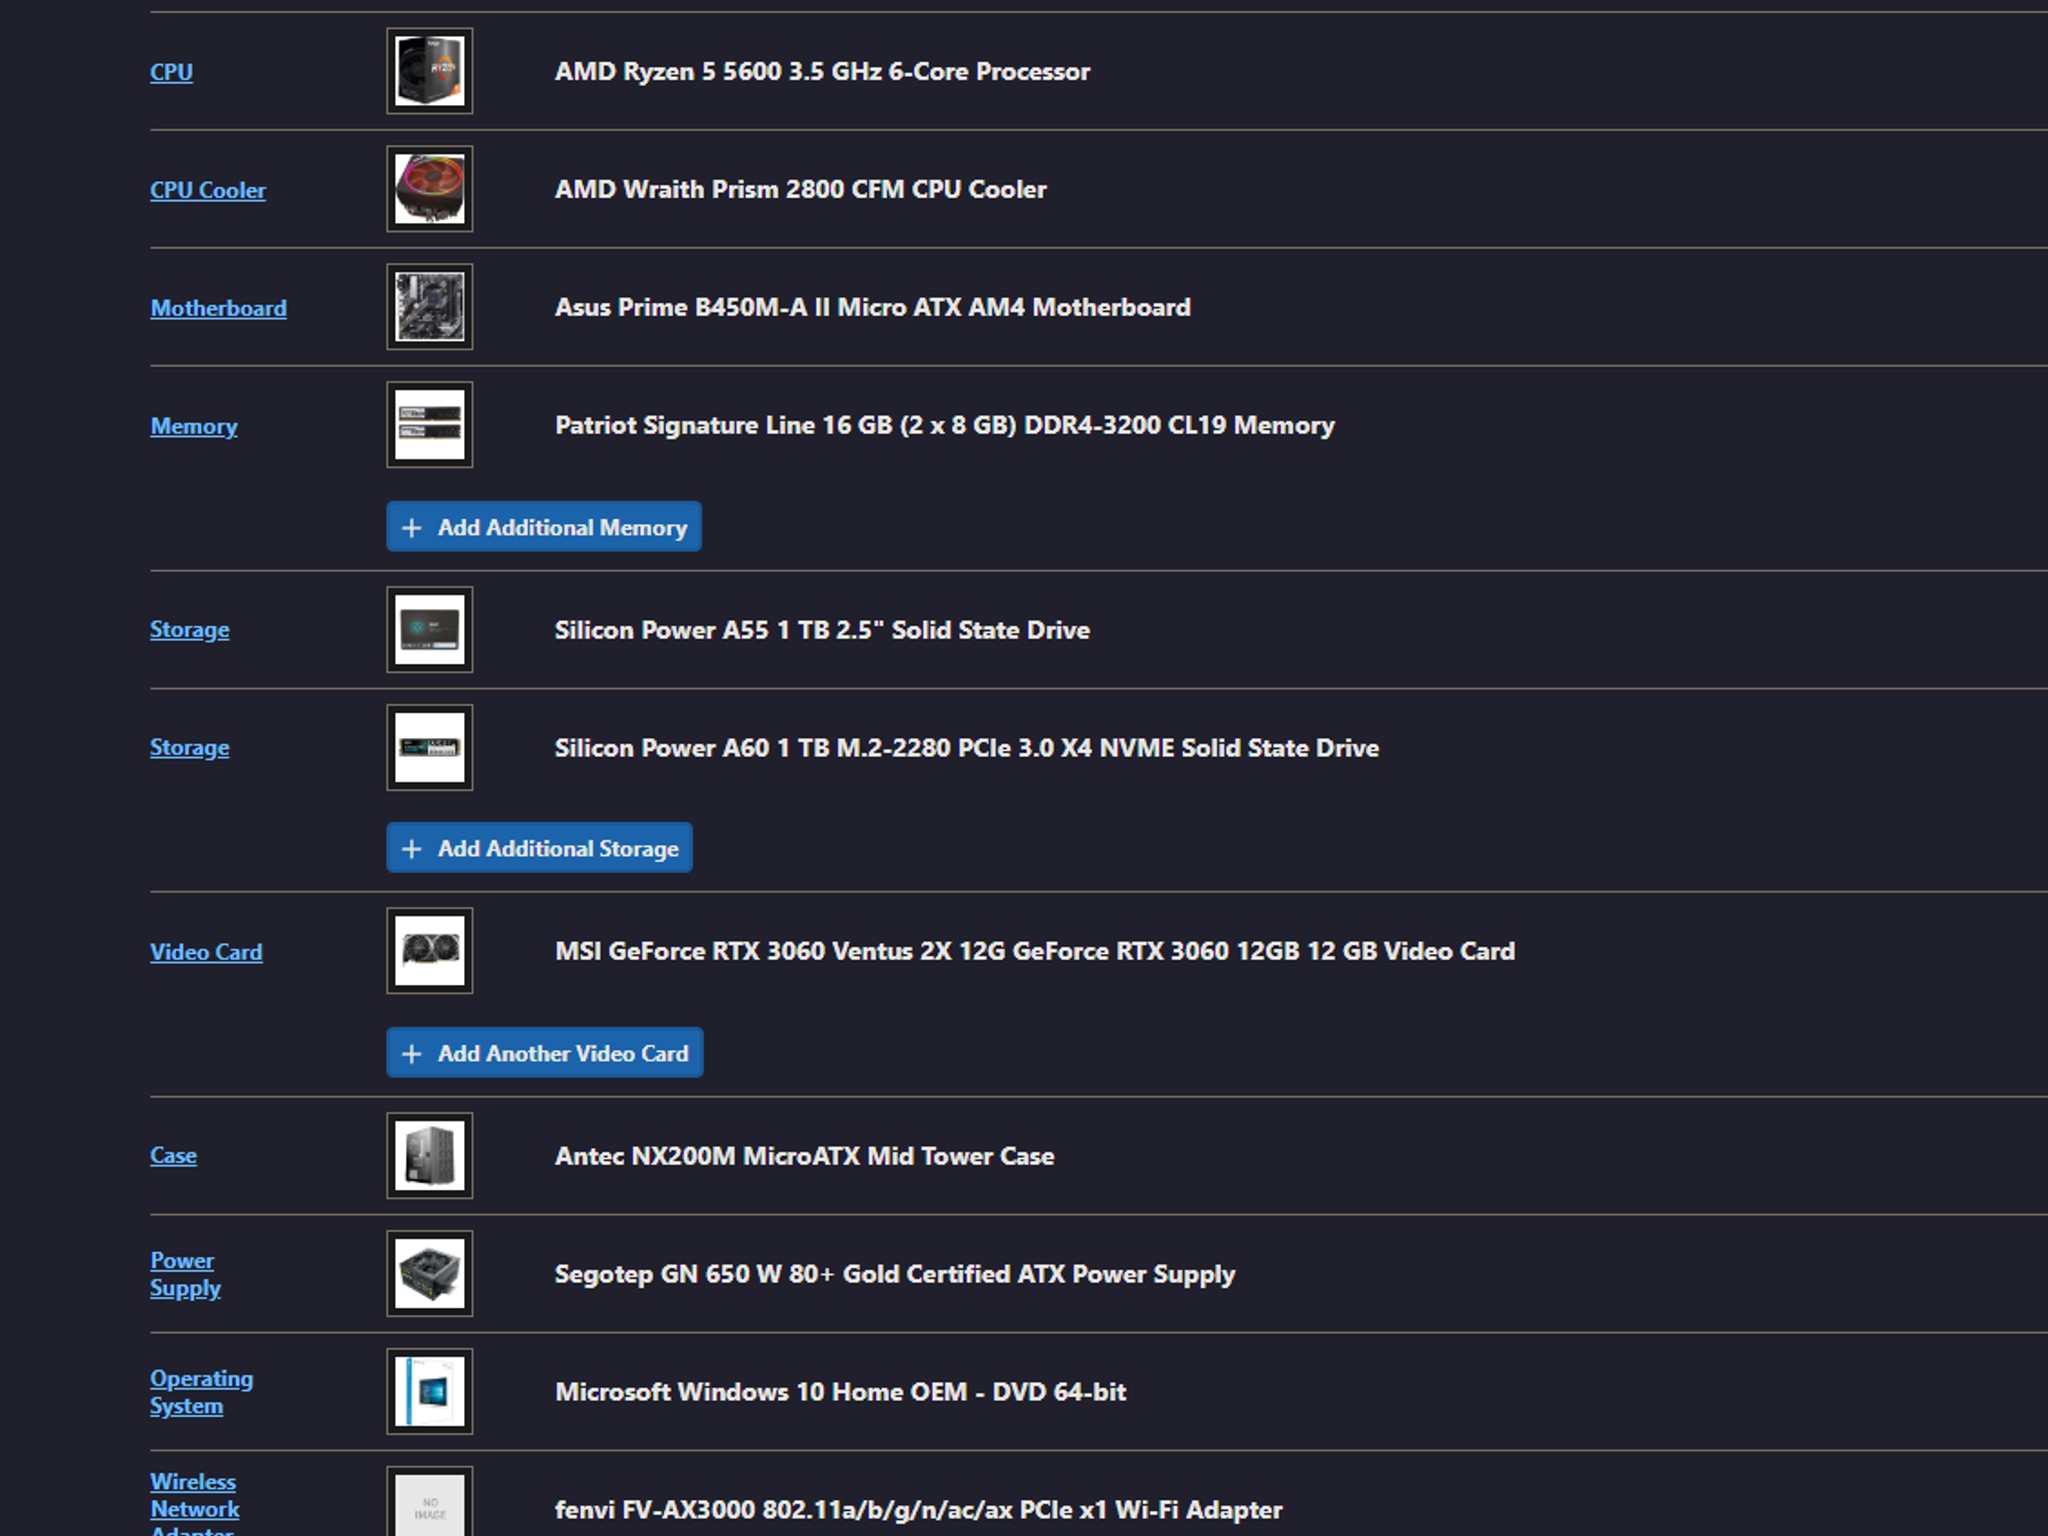Open the CPU category link
The image size is (2048, 1536).
click(x=171, y=72)
